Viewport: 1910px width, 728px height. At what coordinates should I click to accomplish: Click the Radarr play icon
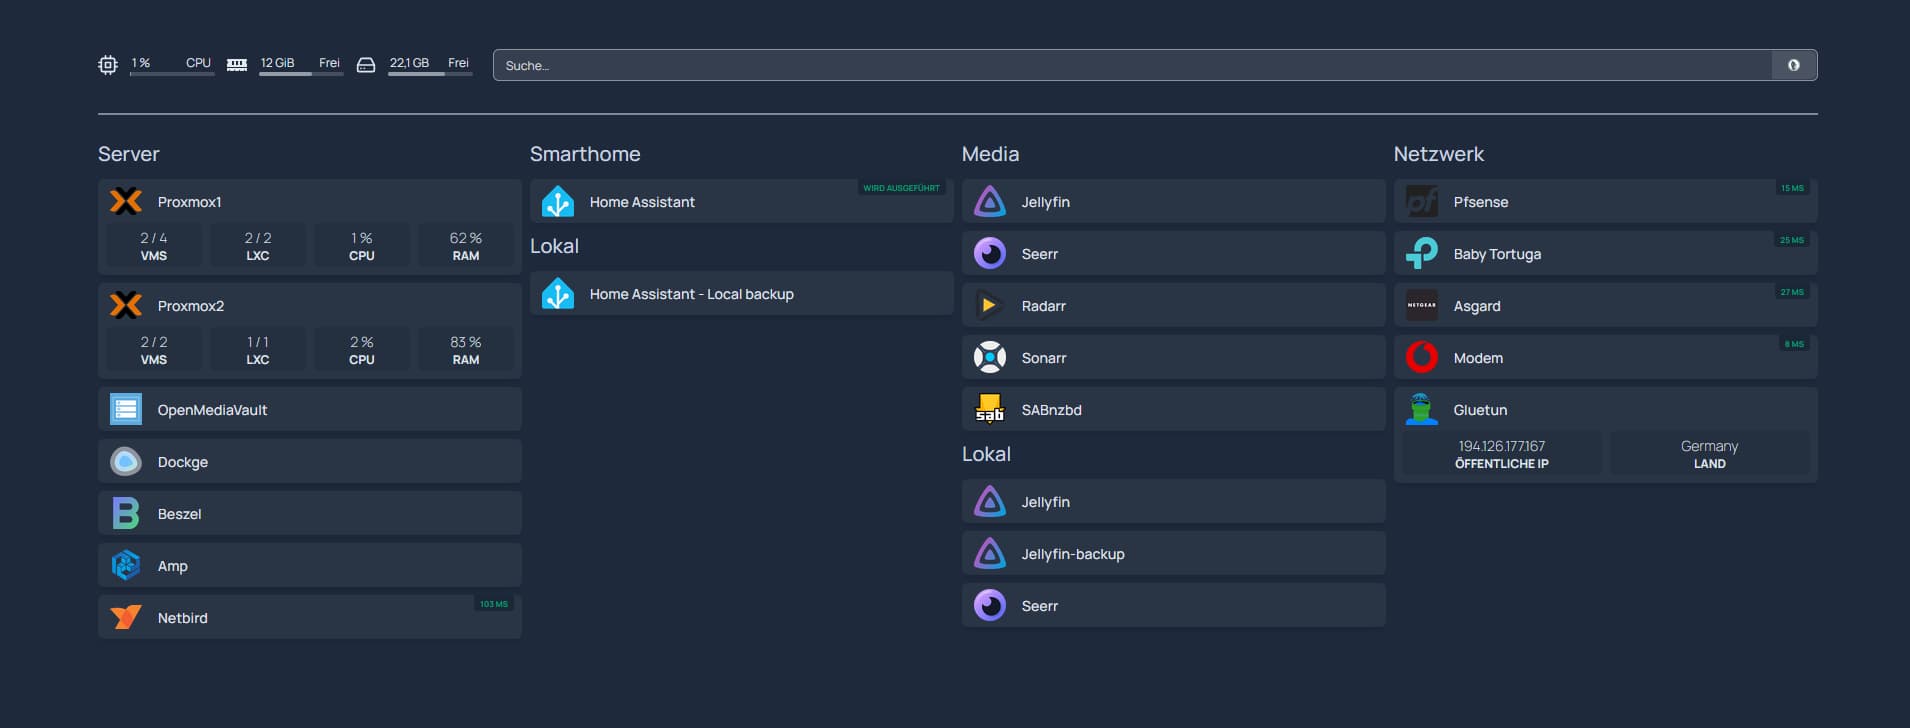point(990,305)
